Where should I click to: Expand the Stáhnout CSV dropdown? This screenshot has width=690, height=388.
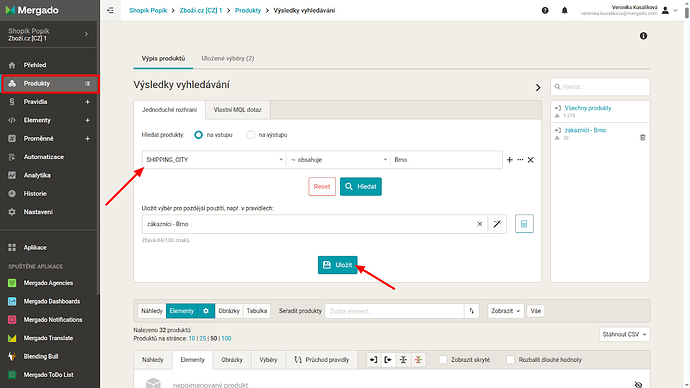624,334
